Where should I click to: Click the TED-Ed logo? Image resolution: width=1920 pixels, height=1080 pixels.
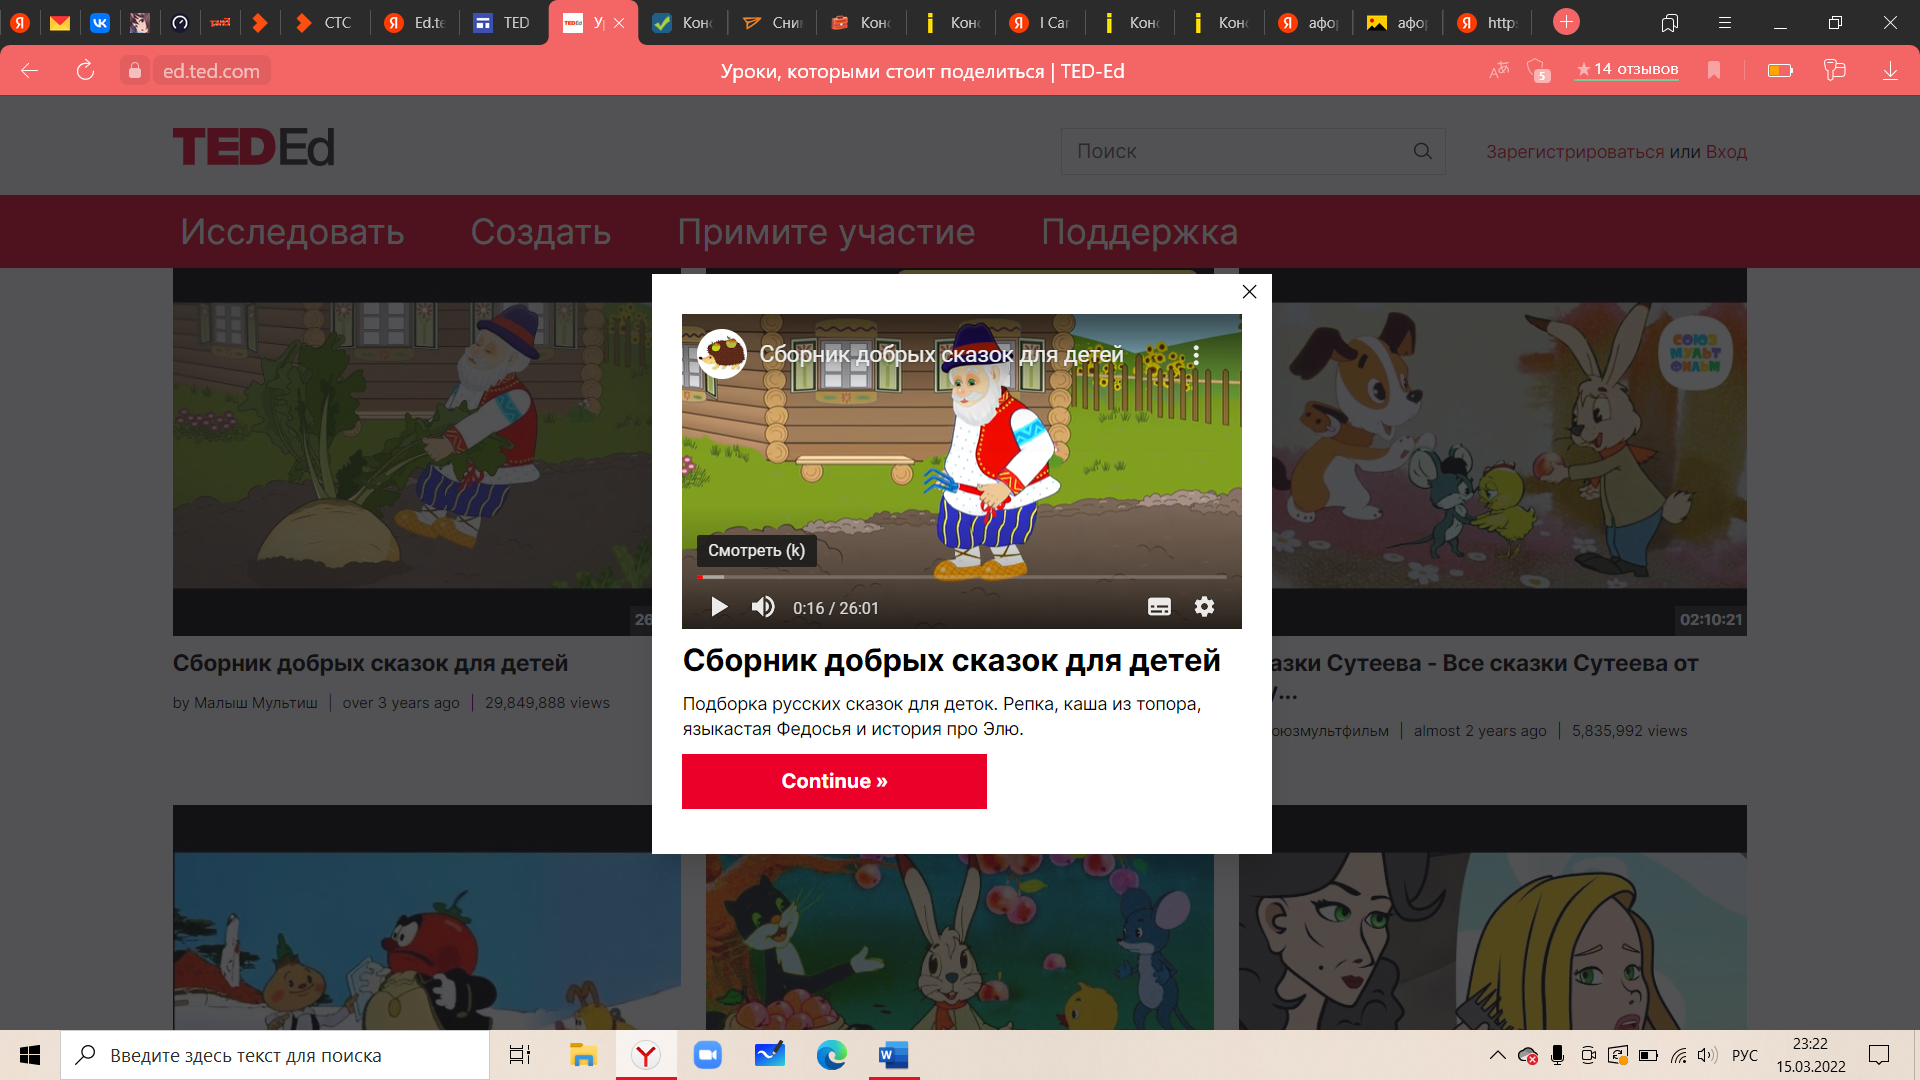pyautogui.click(x=254, y=147)
